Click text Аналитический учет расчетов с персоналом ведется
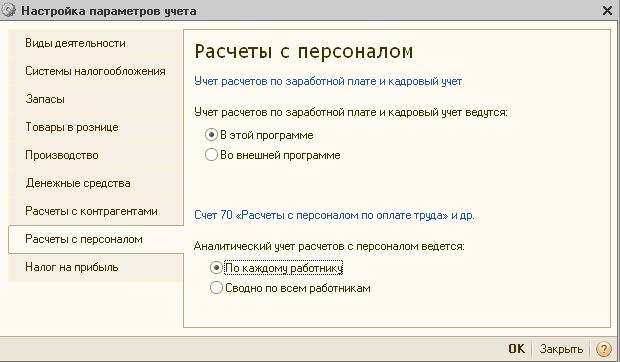This screenshot has height=362, width=620. click(x=329, y=247)
